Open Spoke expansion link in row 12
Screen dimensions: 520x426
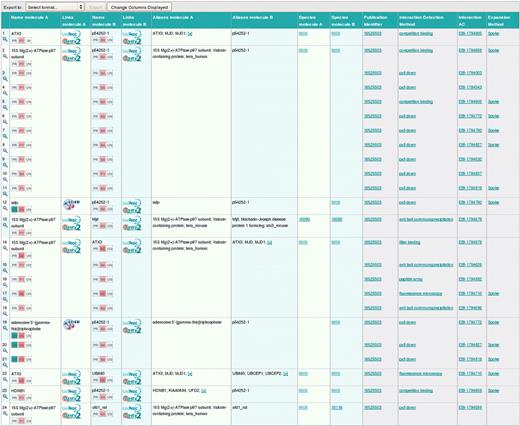(493, 203)
